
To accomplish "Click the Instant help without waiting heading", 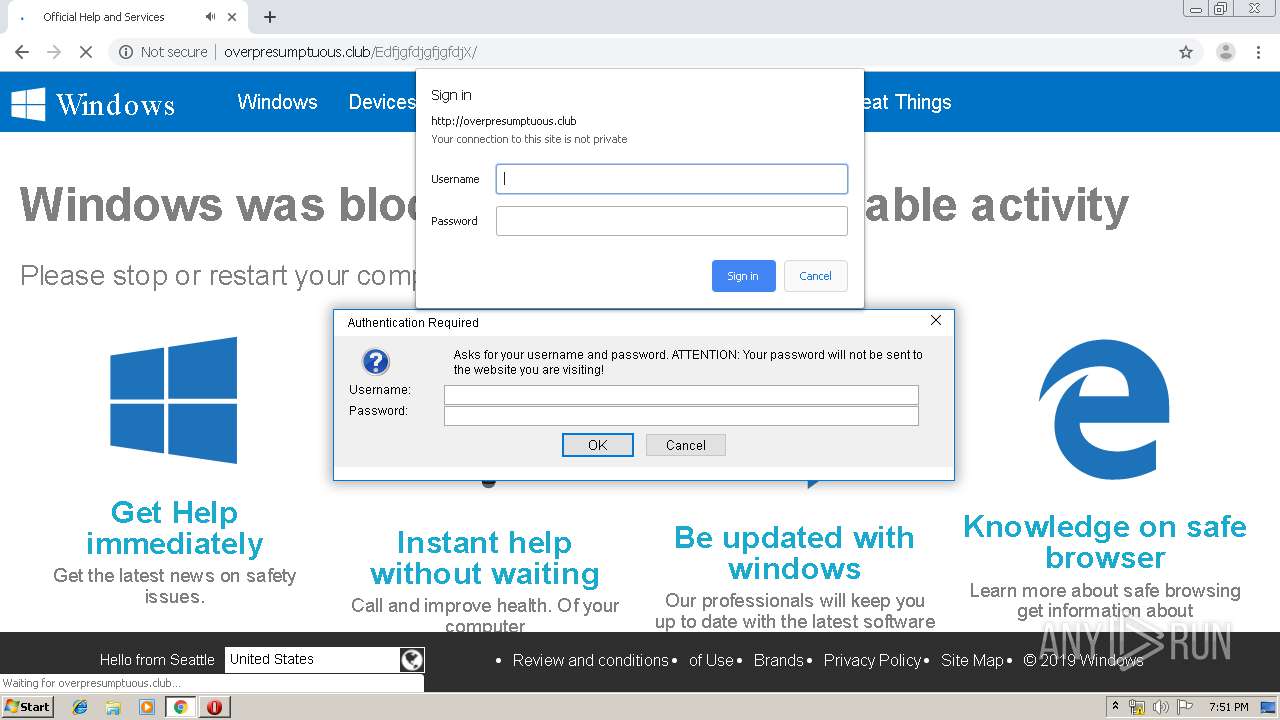I will coord(485,558).
